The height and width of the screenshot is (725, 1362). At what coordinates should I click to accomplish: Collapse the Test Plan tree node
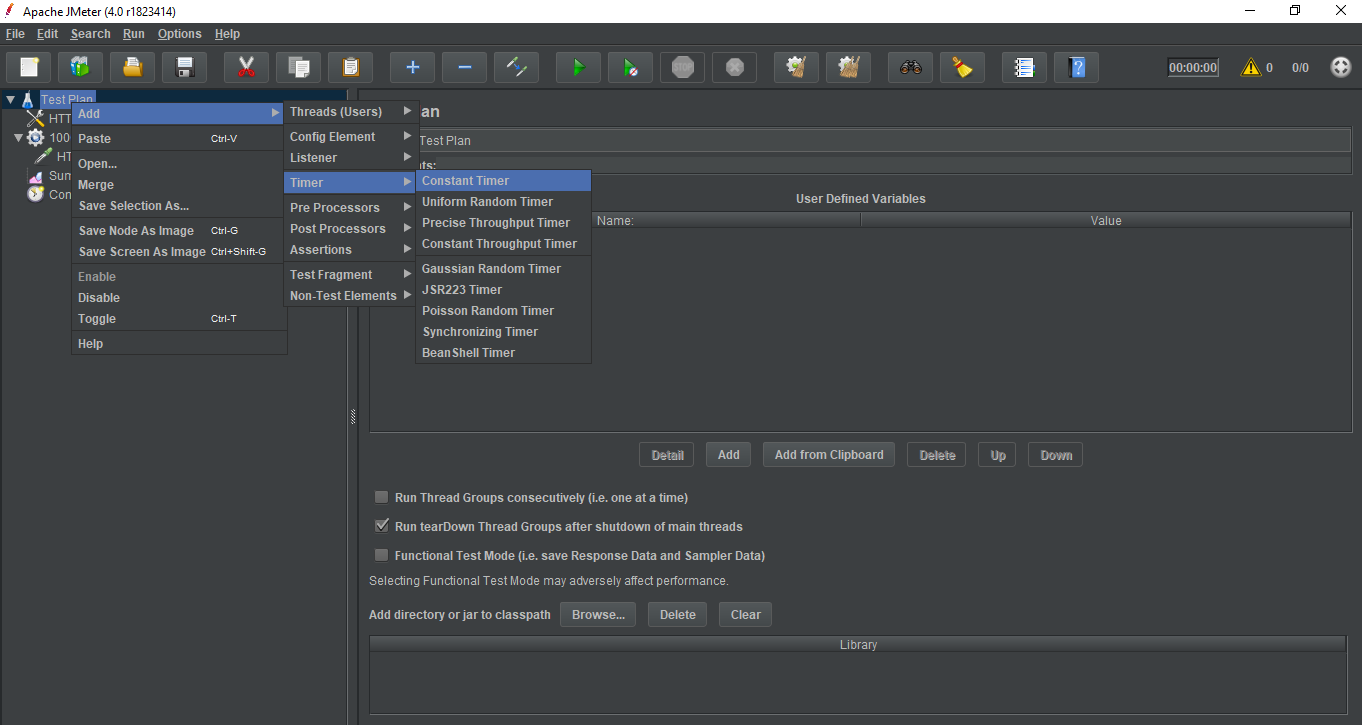click(10, 100)
